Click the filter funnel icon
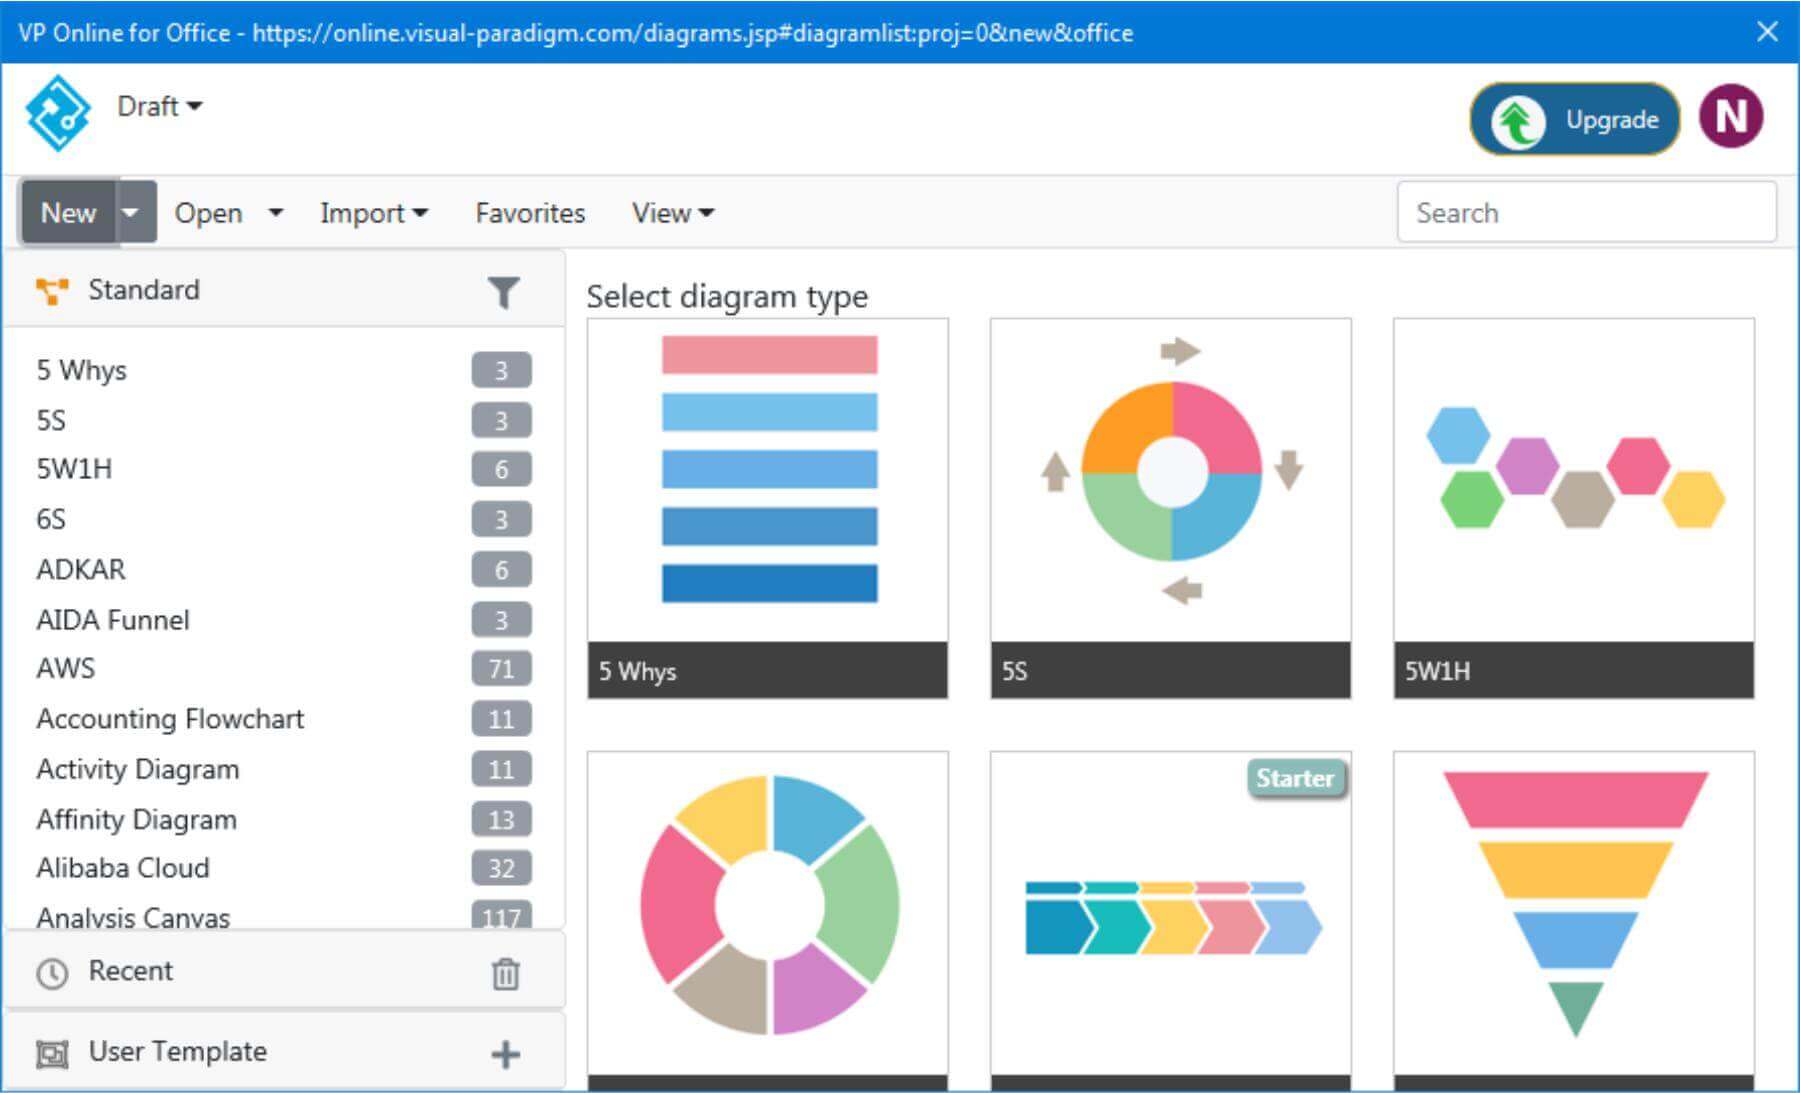Screen dimensions: 1800x1093 (x=504, y=292)
